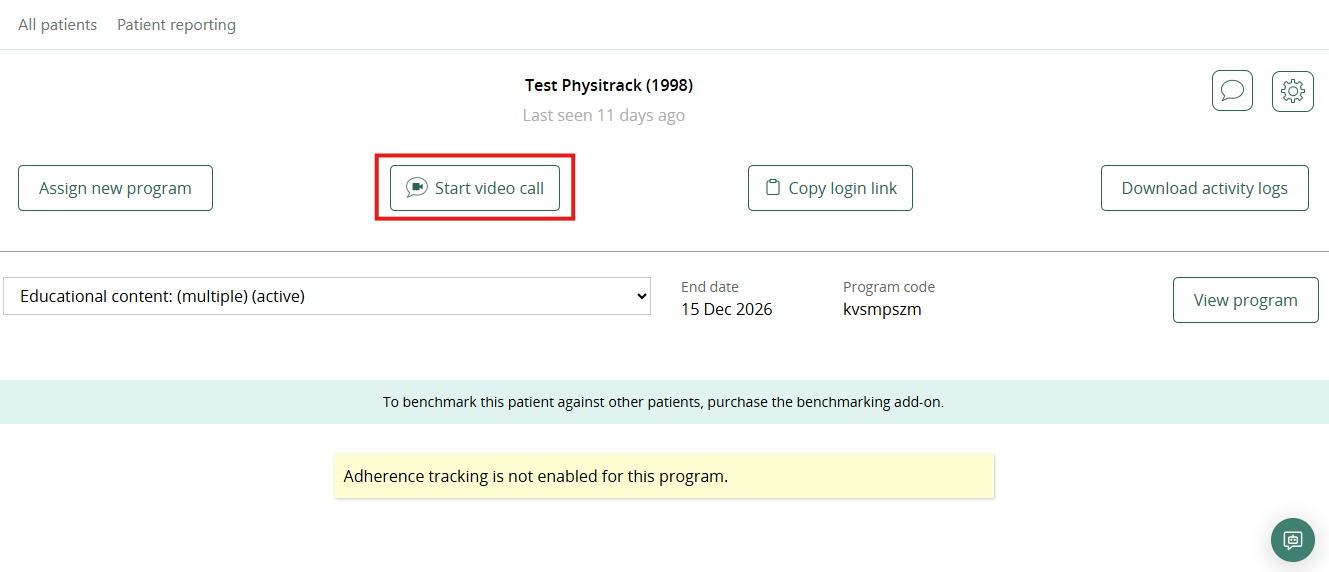1329x572 pixels.
Task: Open the View program button
Action: (1246, 300)
